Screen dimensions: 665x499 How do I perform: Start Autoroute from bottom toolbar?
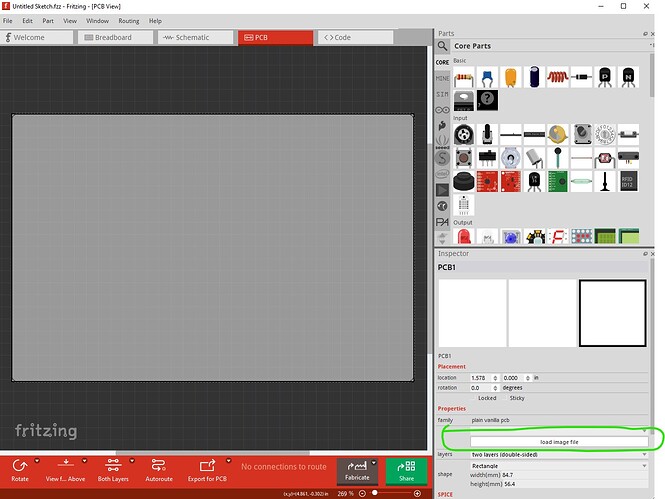[x=159, y=470]
